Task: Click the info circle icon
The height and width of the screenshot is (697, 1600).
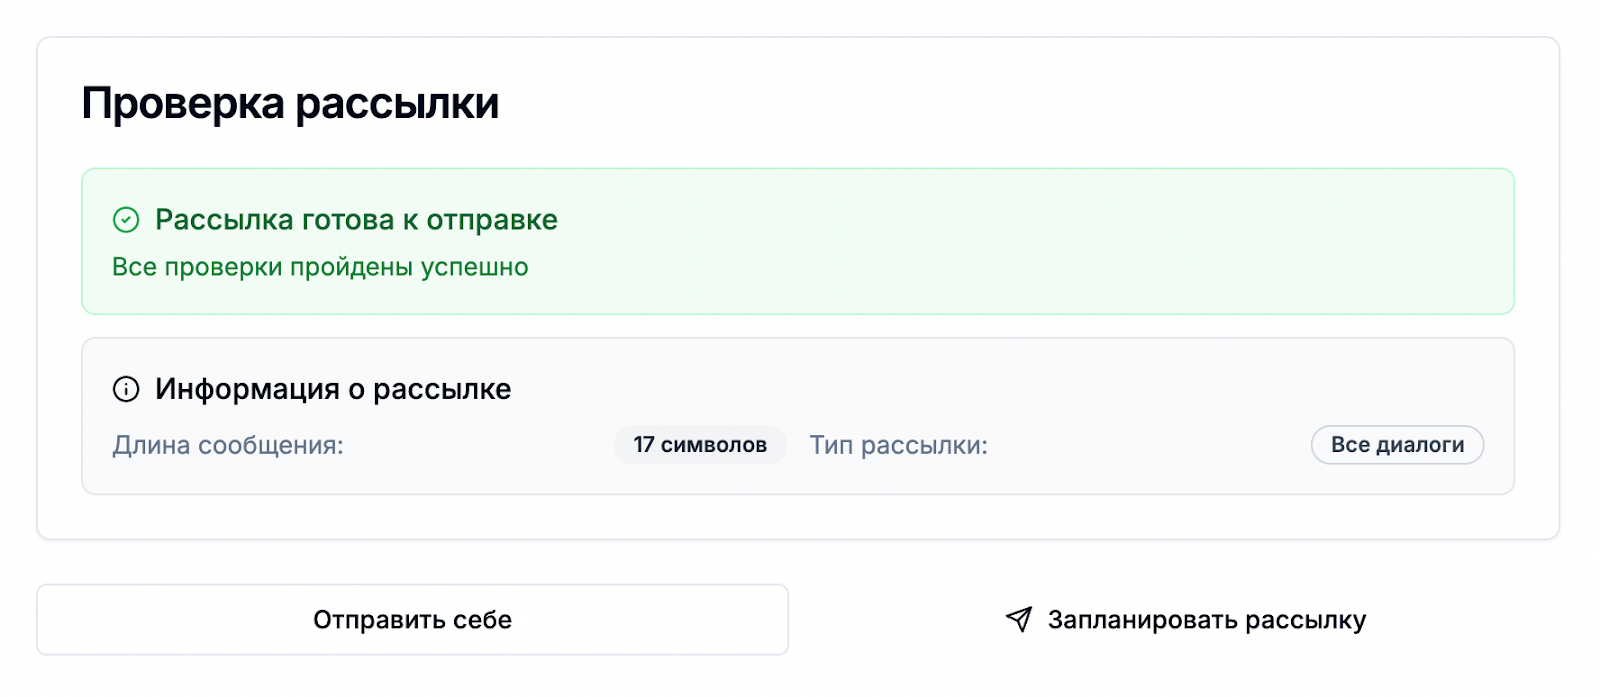Action: (x=126, y=389)
